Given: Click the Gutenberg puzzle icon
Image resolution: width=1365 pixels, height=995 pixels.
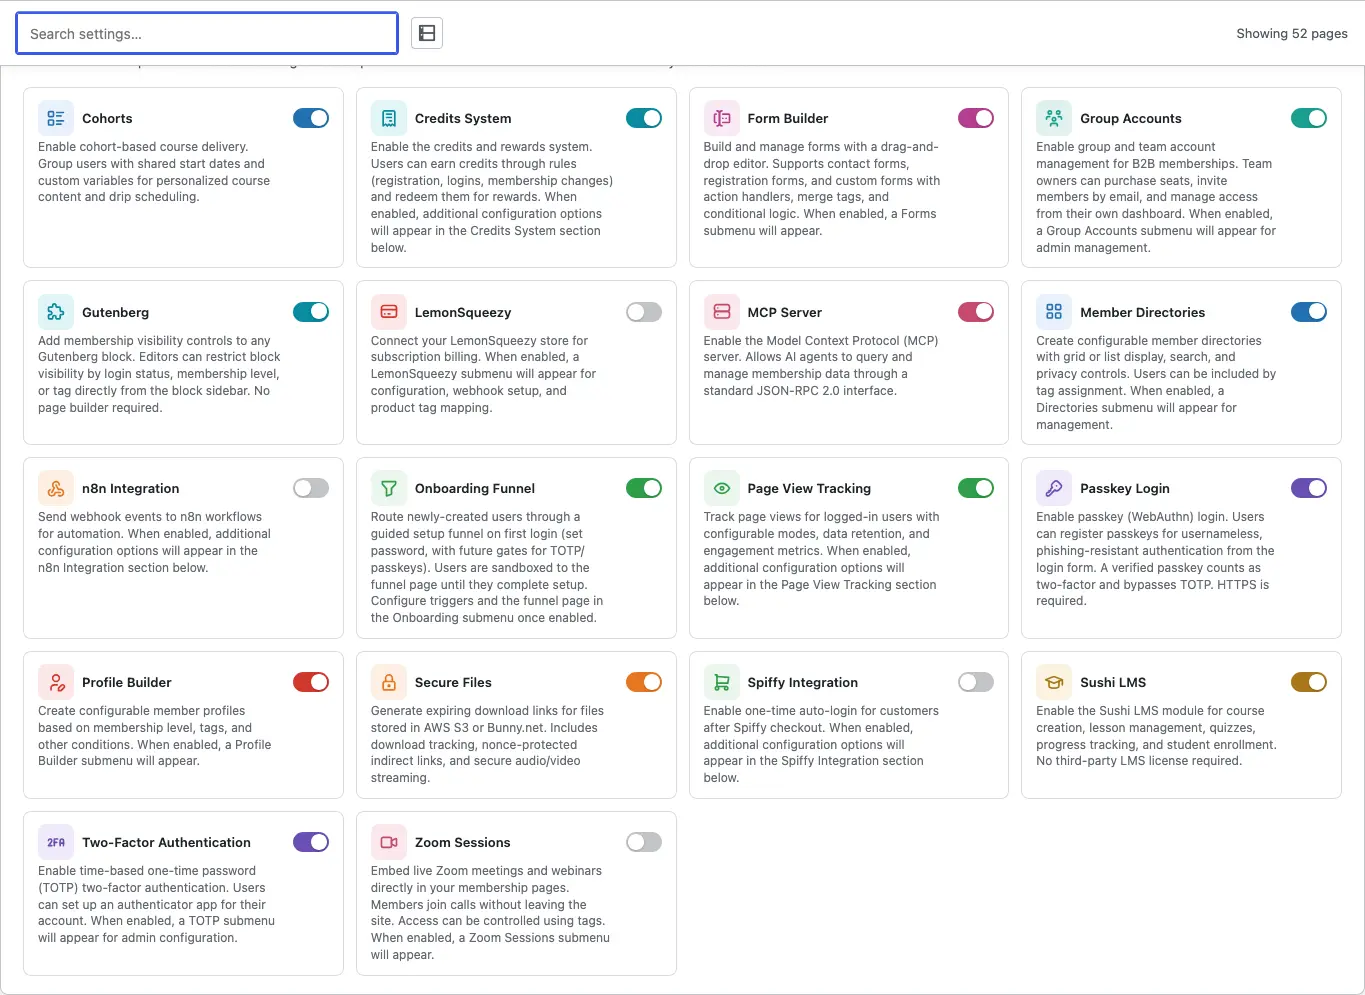Looking at the screenshot, I should point(56,312).
